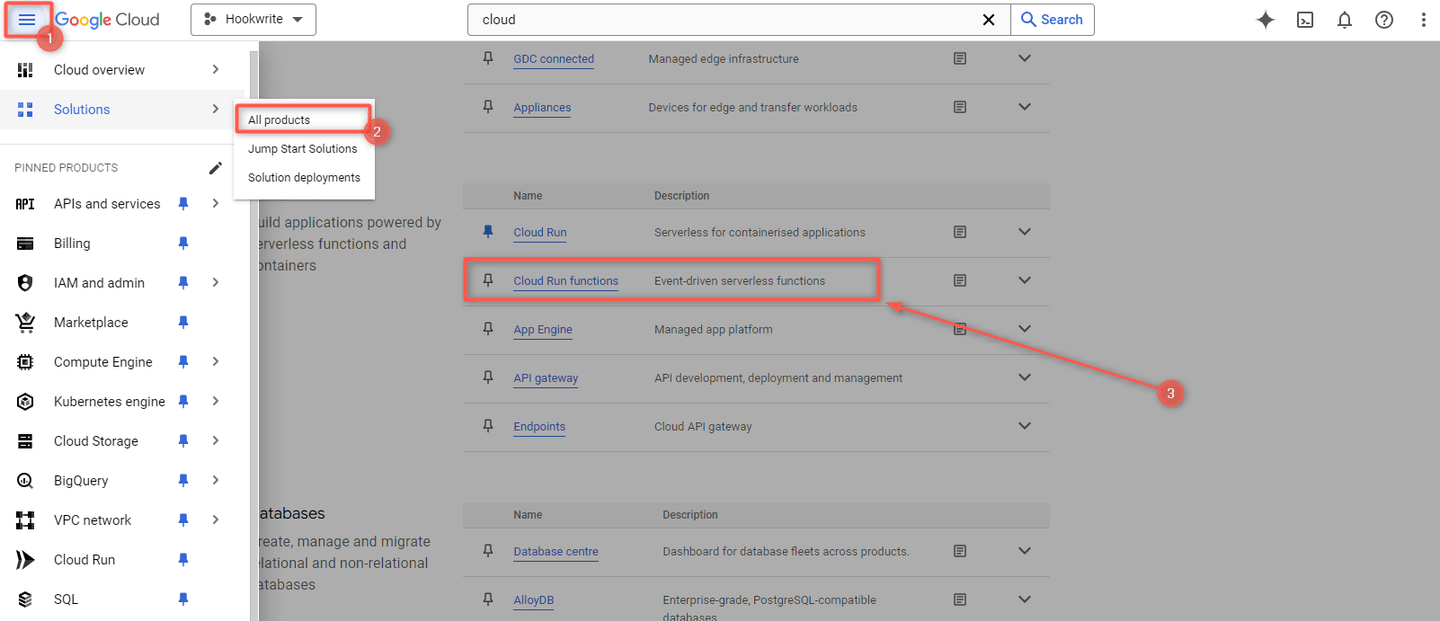Click the Gemini sparkle icon

pos(1265,19)
